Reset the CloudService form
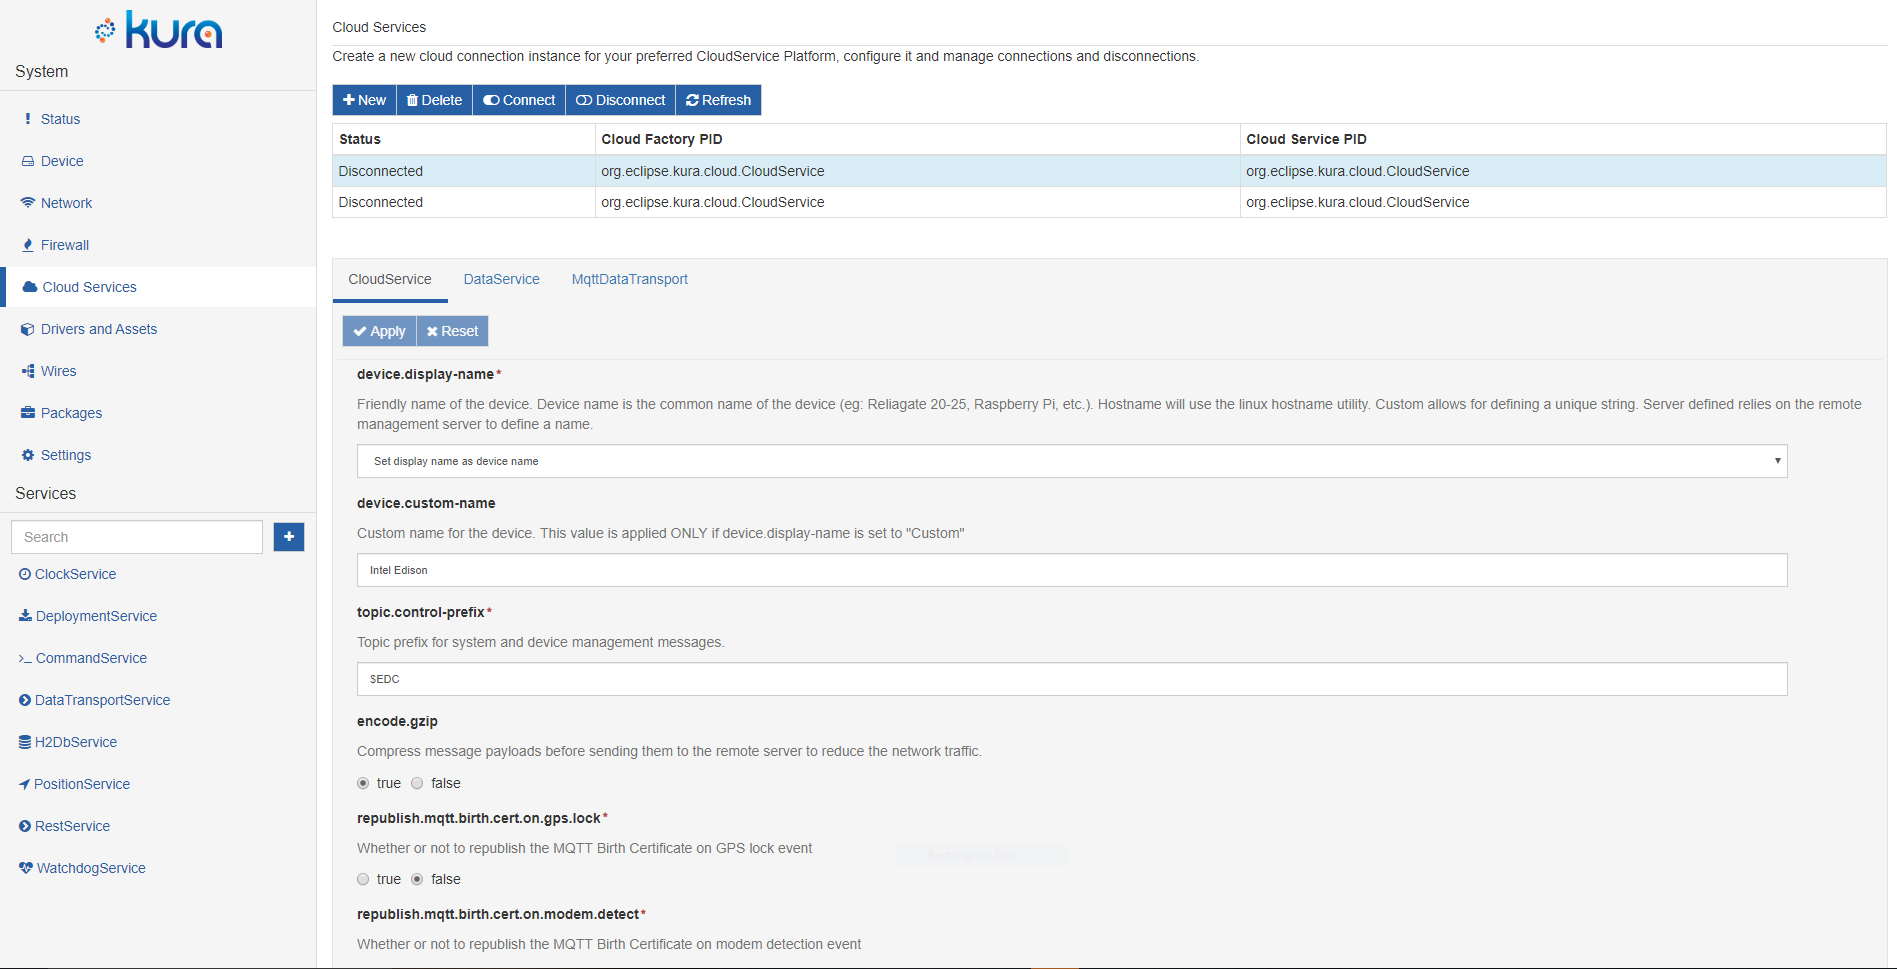Viewport: 1897px width, 969px height. click(x=452, y=331)
